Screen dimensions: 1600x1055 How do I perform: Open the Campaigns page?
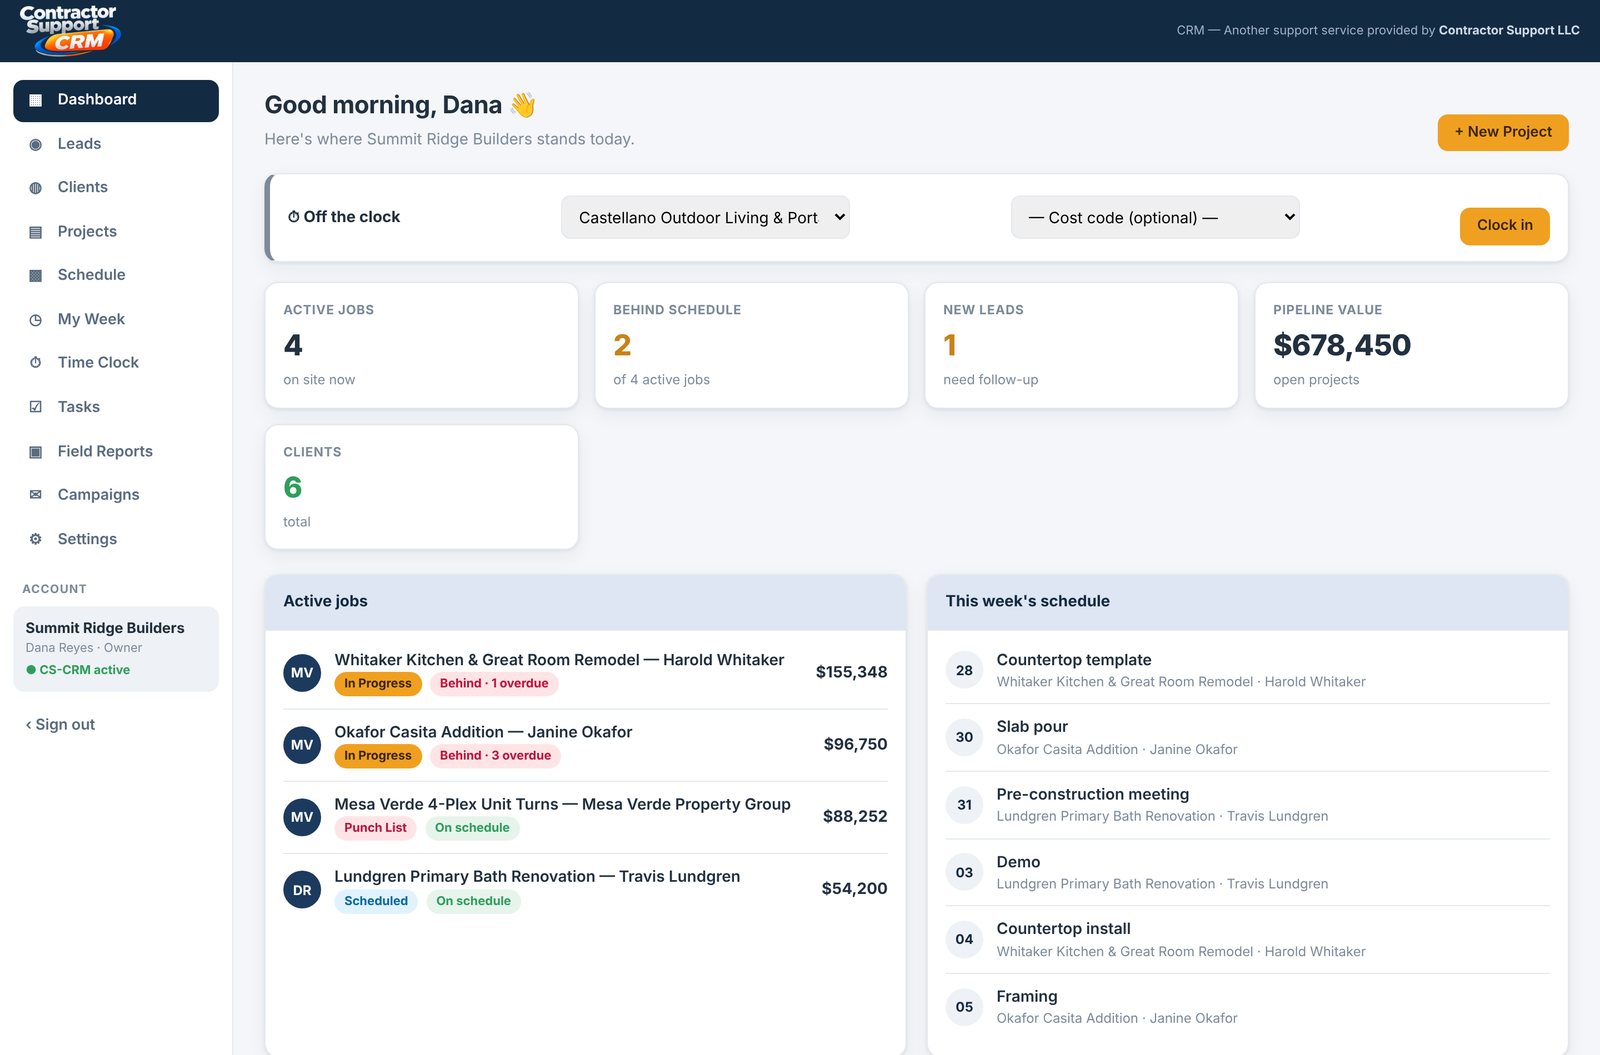click(x=116, y=495)
